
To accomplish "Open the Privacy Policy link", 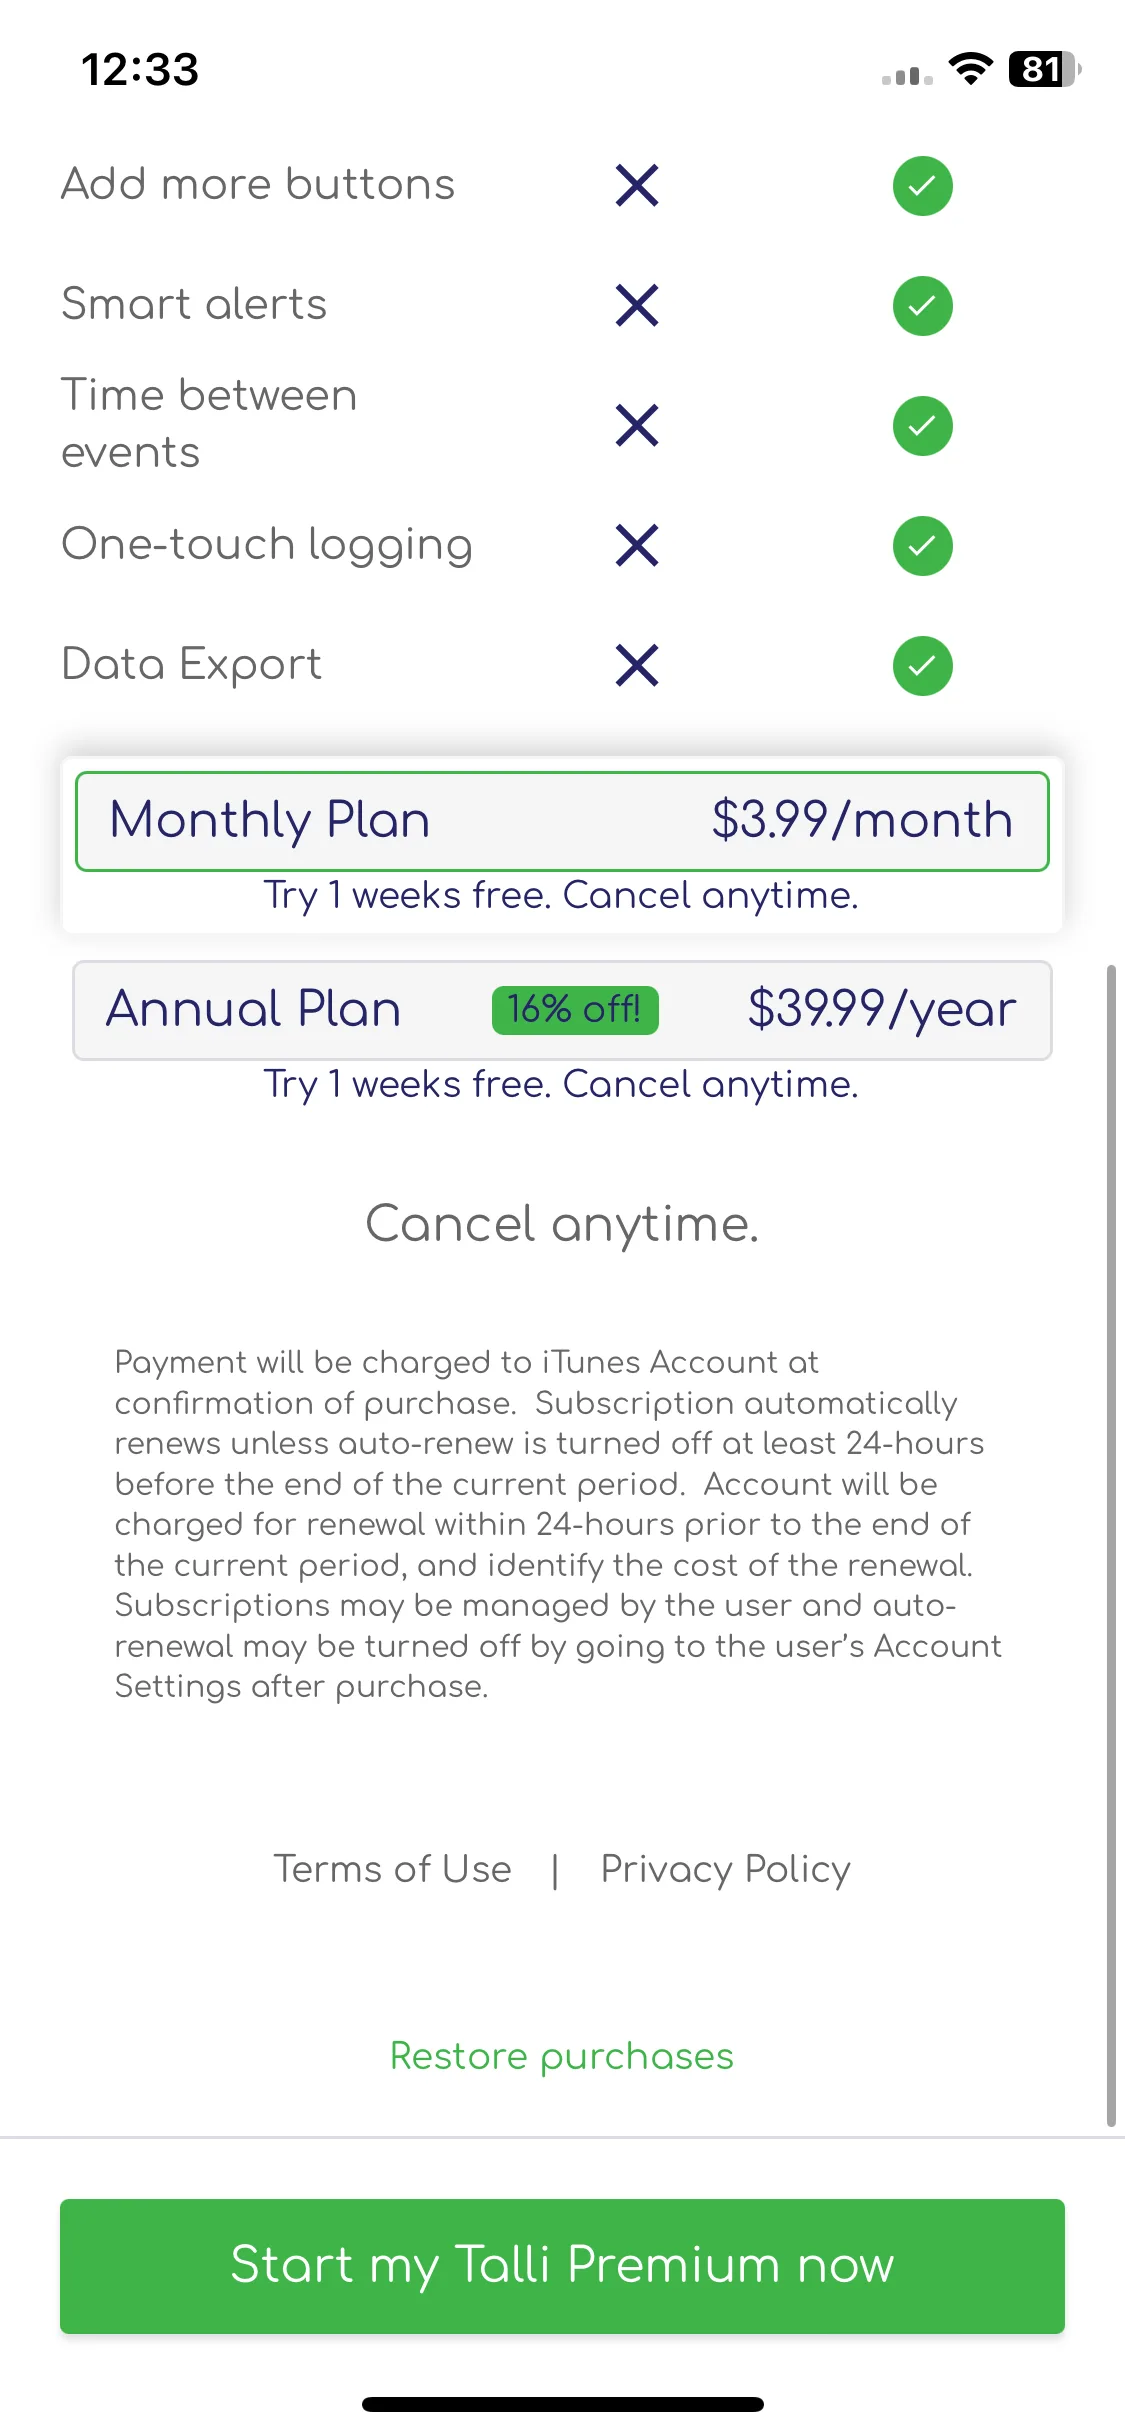I will pyautogui.click(x=725, y=1869).
